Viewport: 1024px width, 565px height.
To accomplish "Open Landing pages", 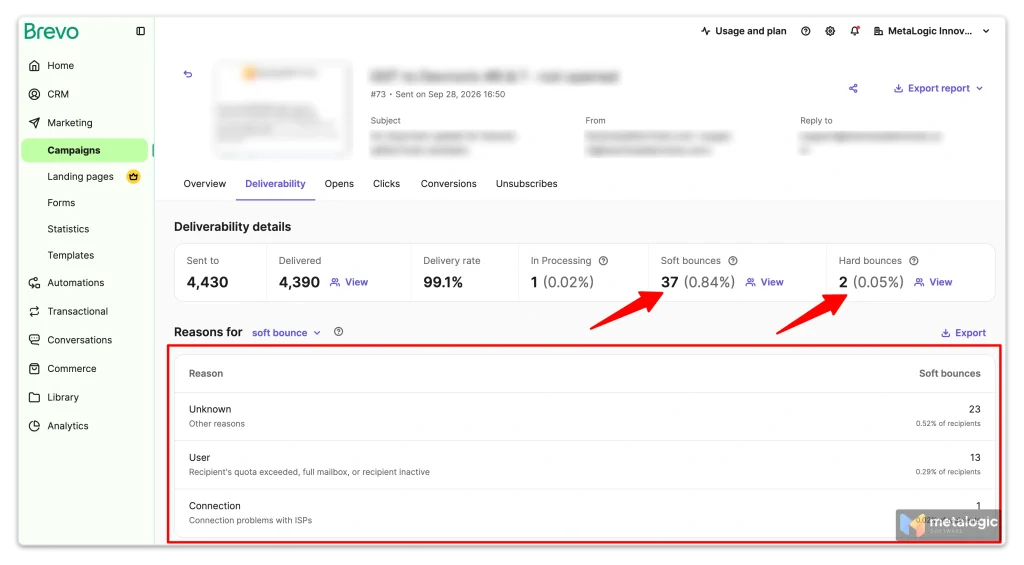I will pyautogui.click(x=80, y=176).
